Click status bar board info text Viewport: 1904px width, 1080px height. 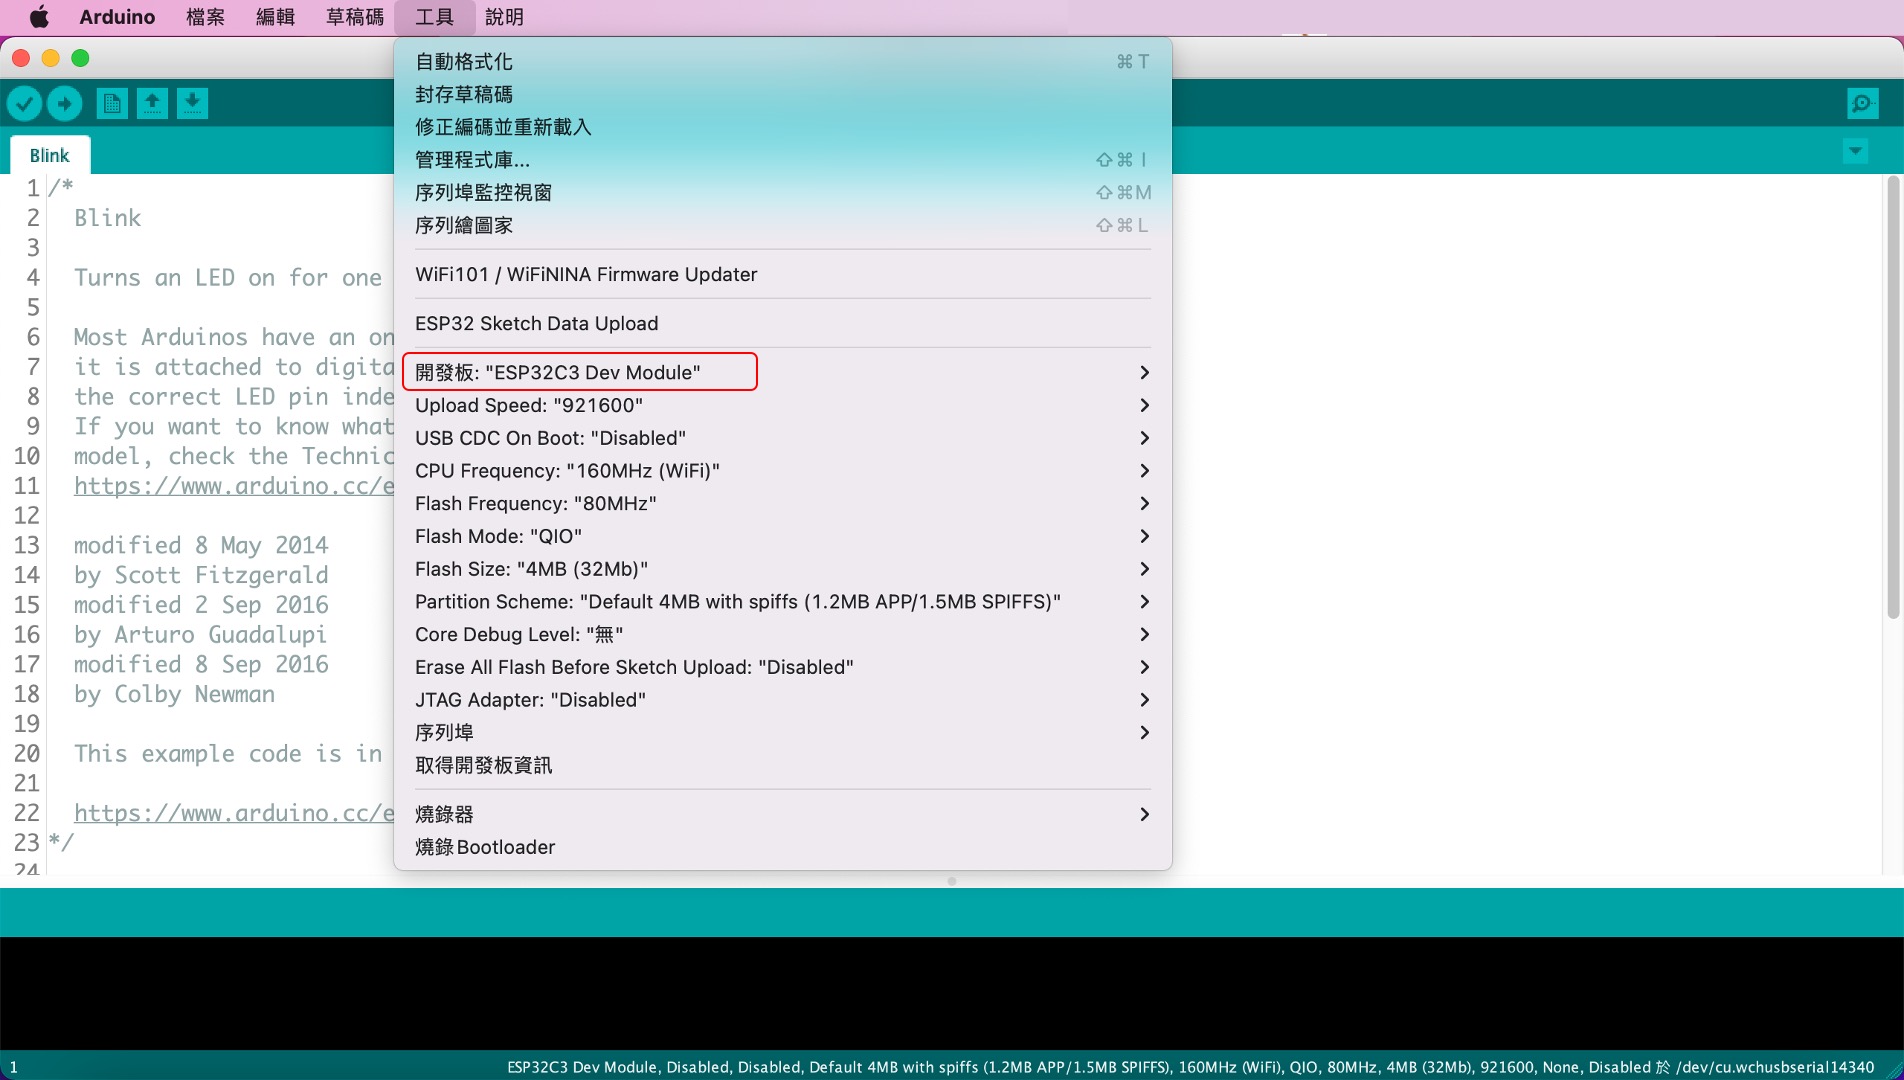(1190, 1067)
